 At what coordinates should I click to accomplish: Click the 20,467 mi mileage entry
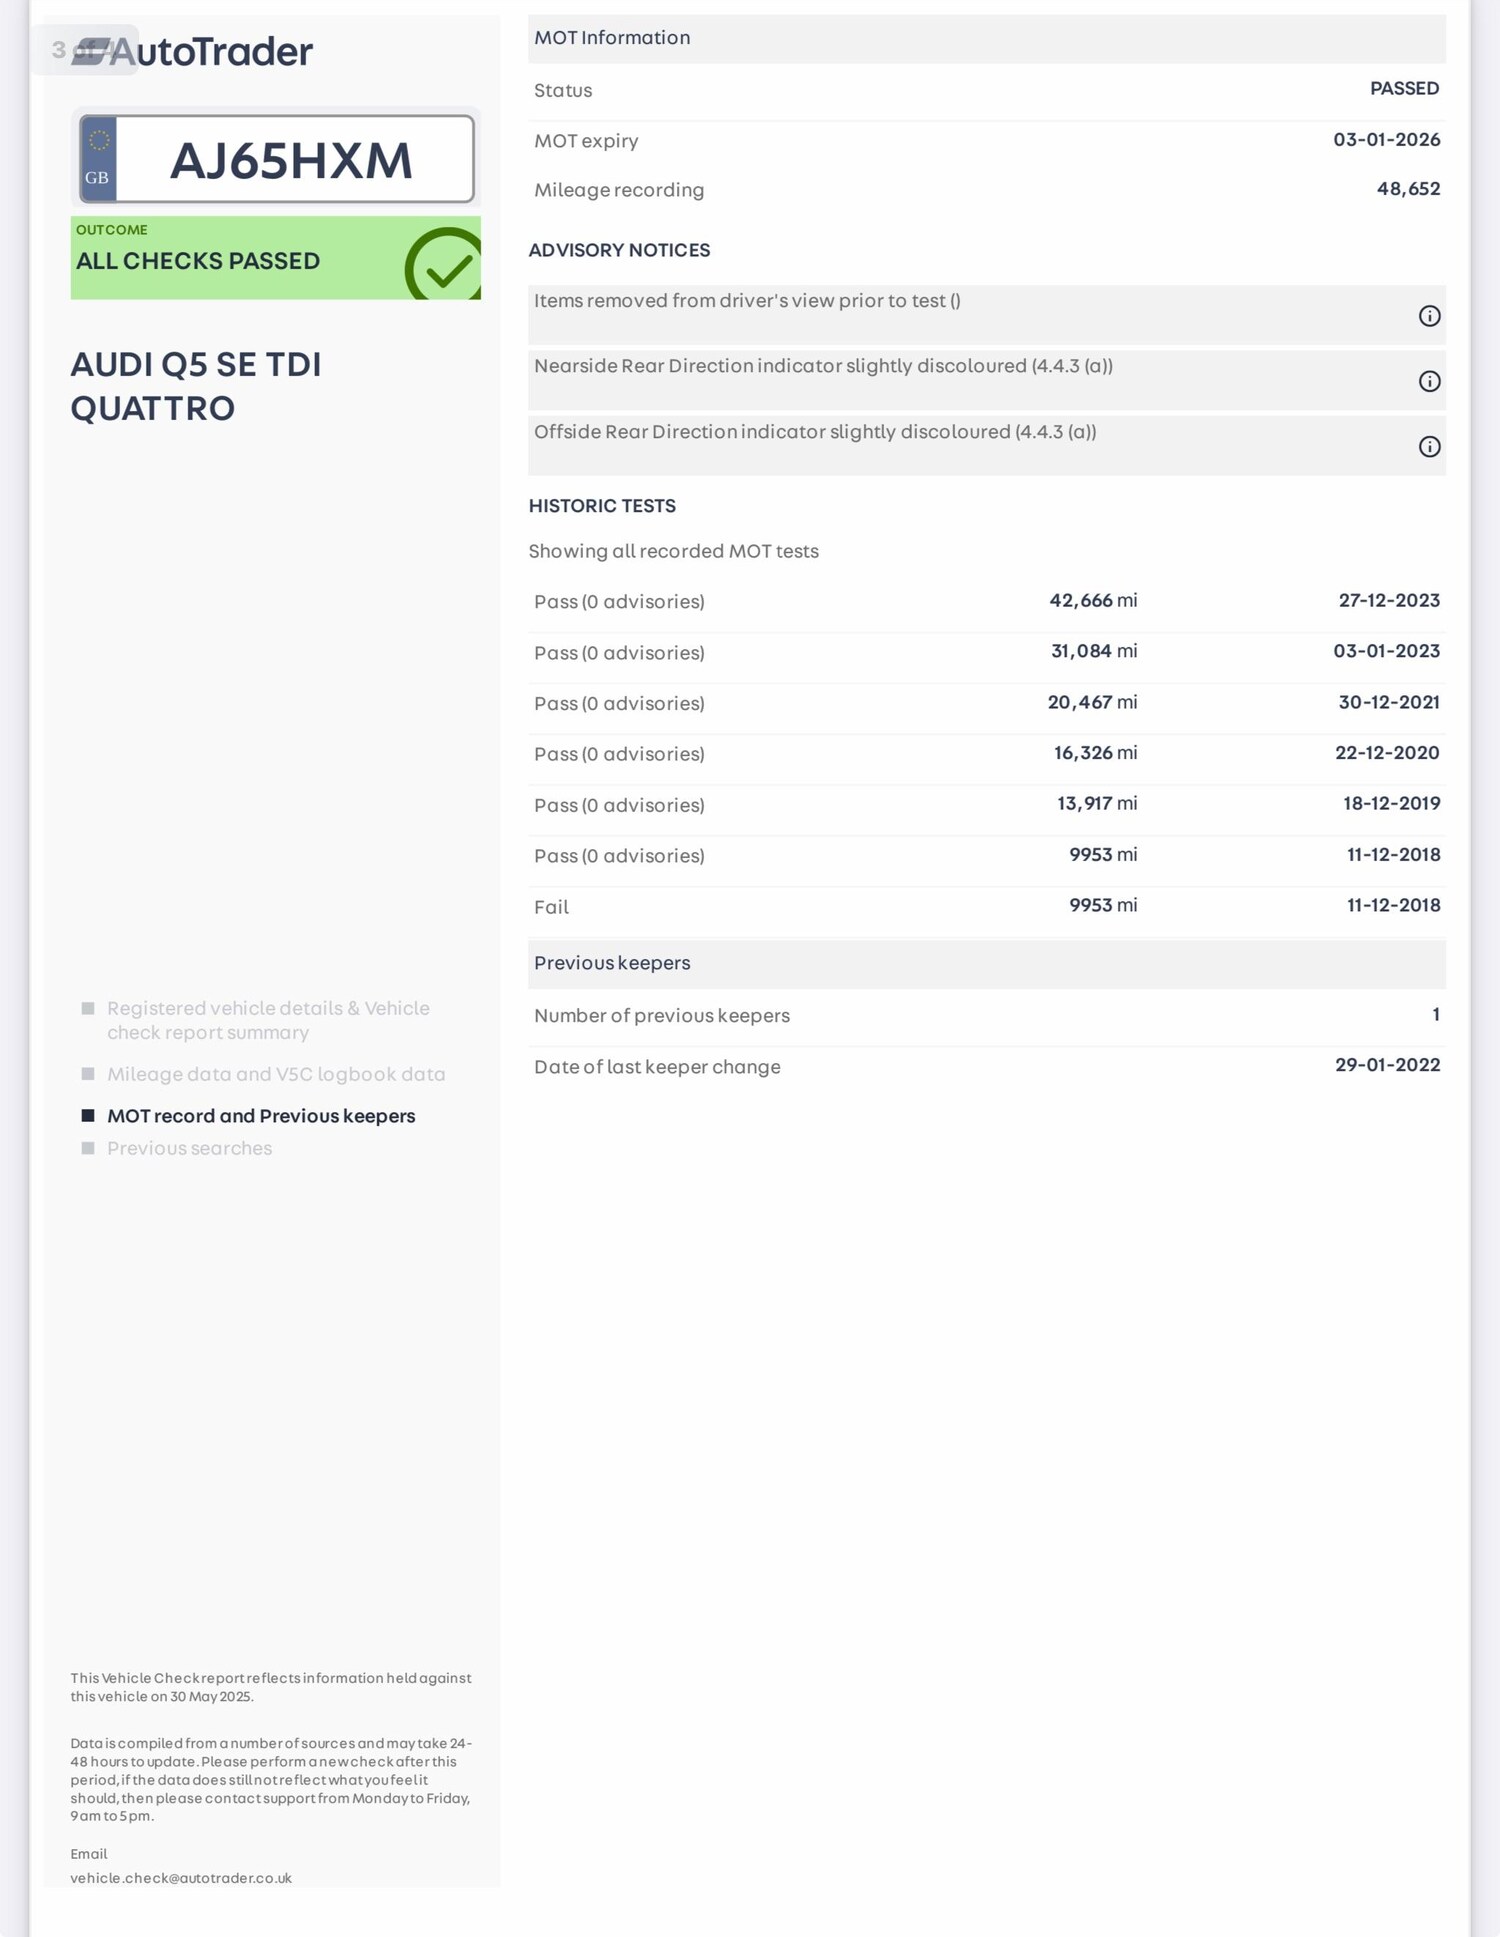1092,702
